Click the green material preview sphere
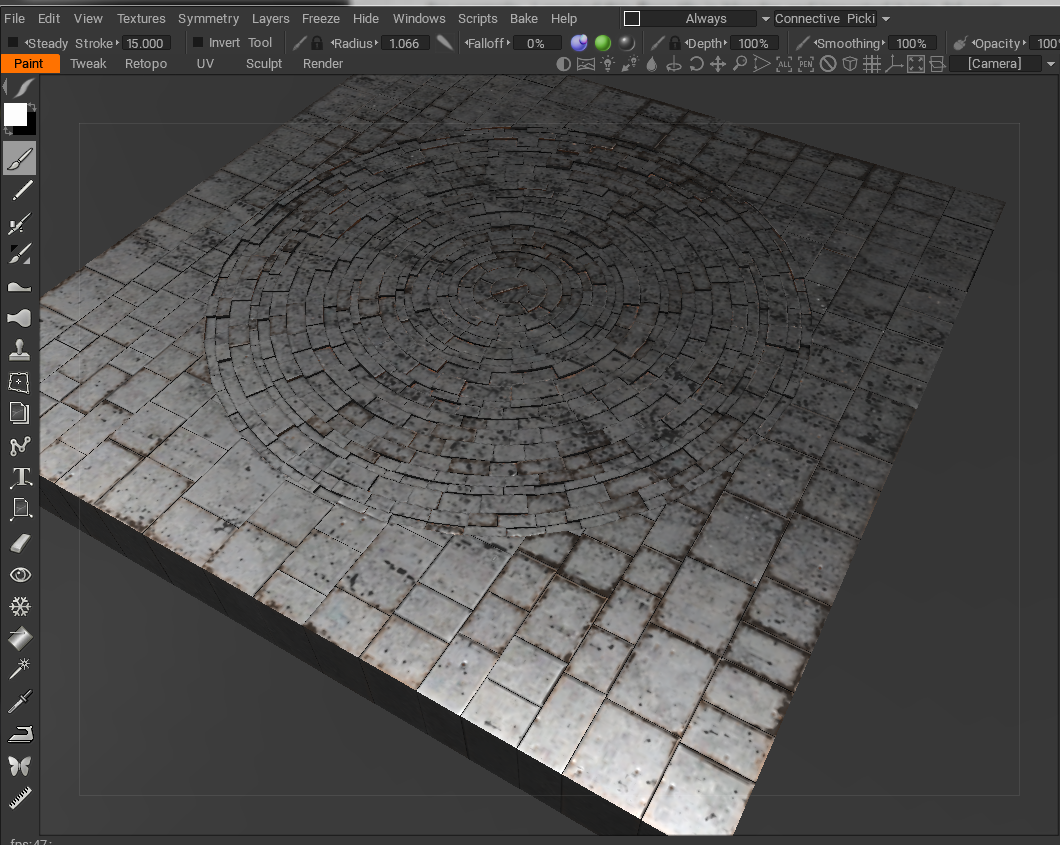This screenshot has width=1060, height=845. pyautogui.click(x=601, y=43)
